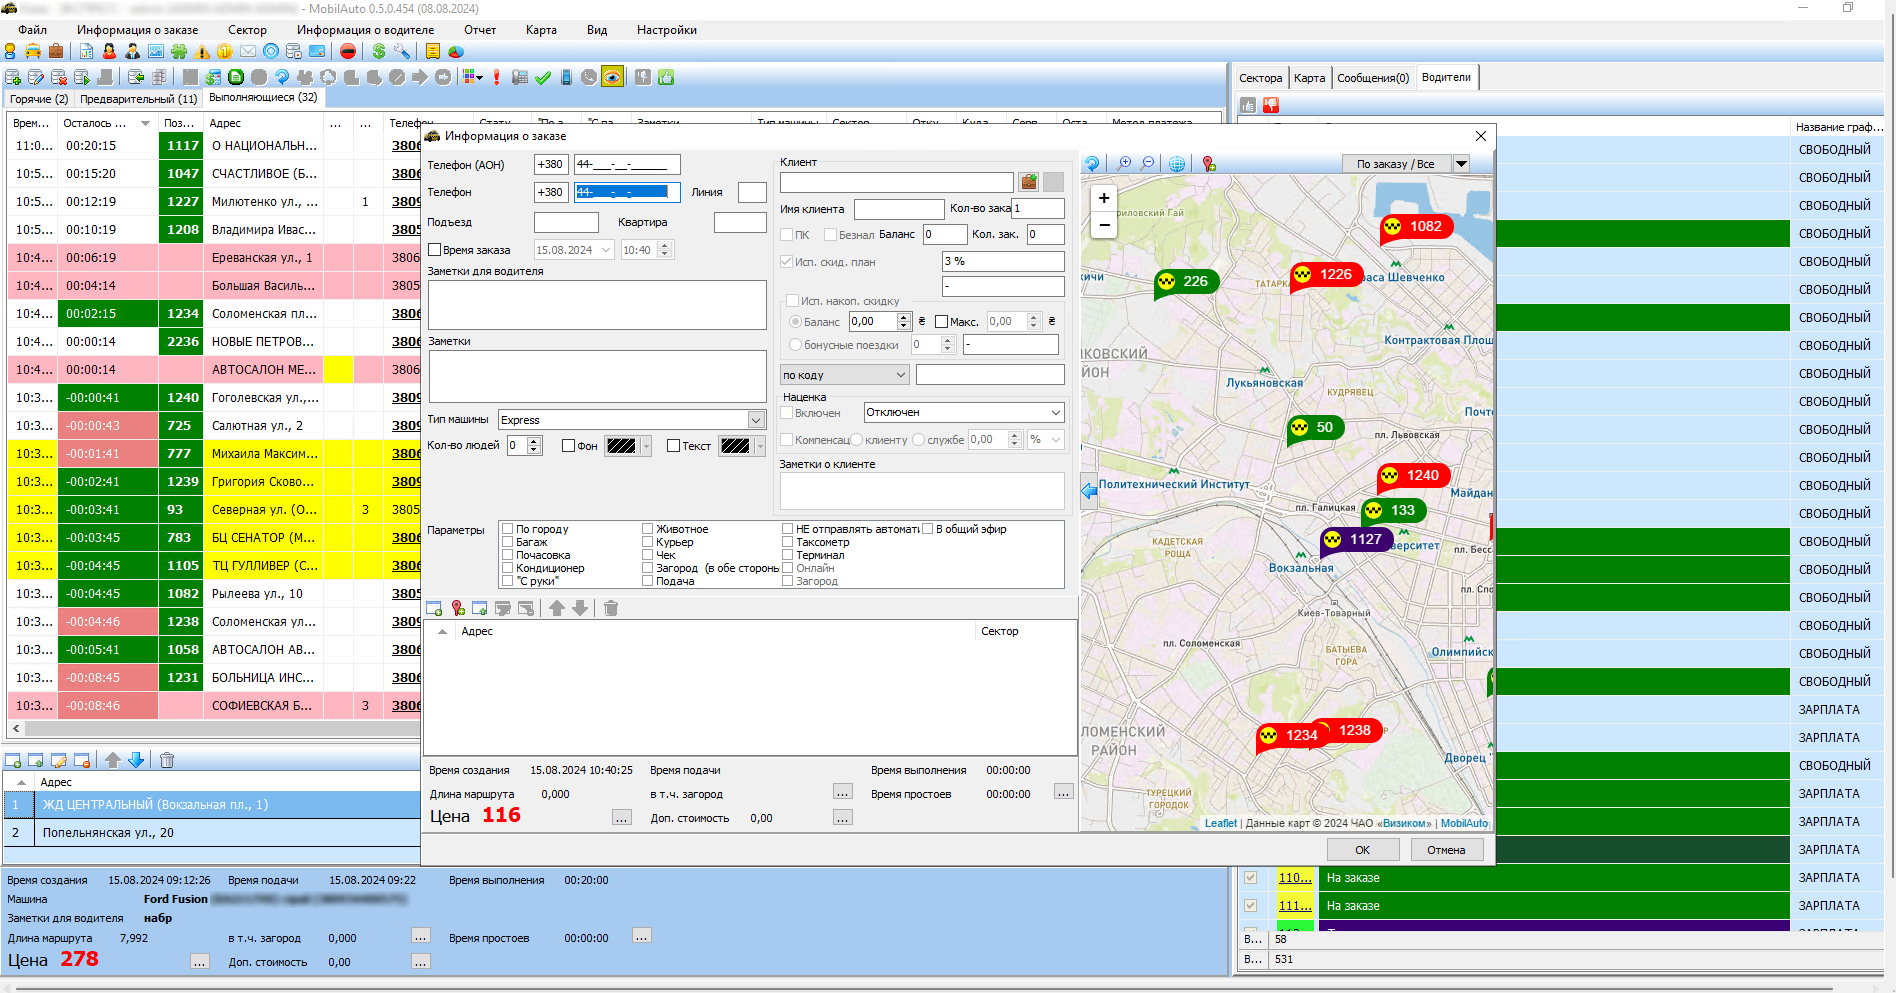The height and width of the screenshot is (993, 1896).
Task: Check the "Кондиционер" parameter
Action: (508, 568)
